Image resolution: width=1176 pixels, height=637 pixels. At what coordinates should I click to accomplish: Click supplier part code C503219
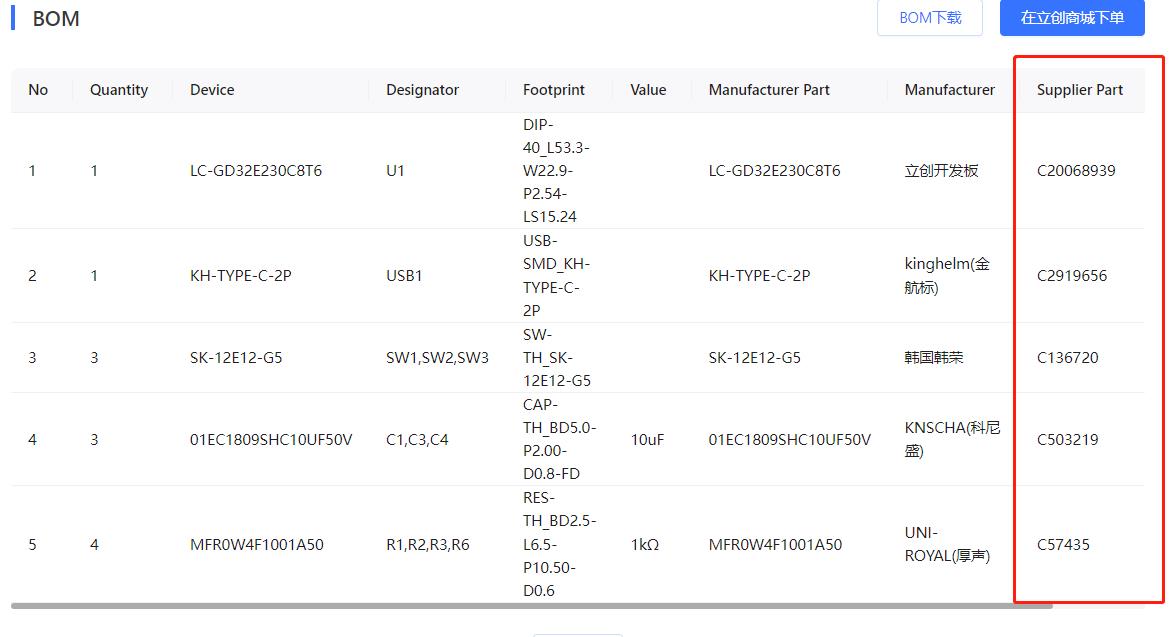pyautogui.click(x=1067, y=440)
